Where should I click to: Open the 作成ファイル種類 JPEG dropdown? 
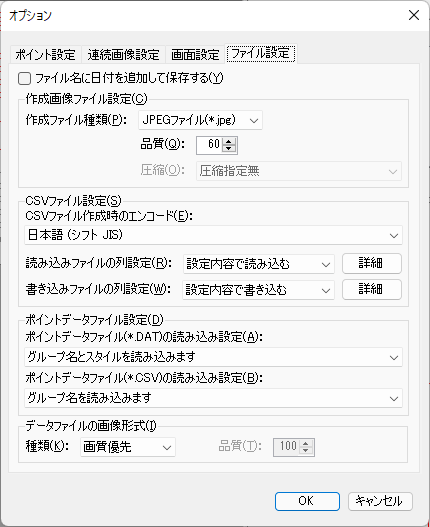[200, 120]
